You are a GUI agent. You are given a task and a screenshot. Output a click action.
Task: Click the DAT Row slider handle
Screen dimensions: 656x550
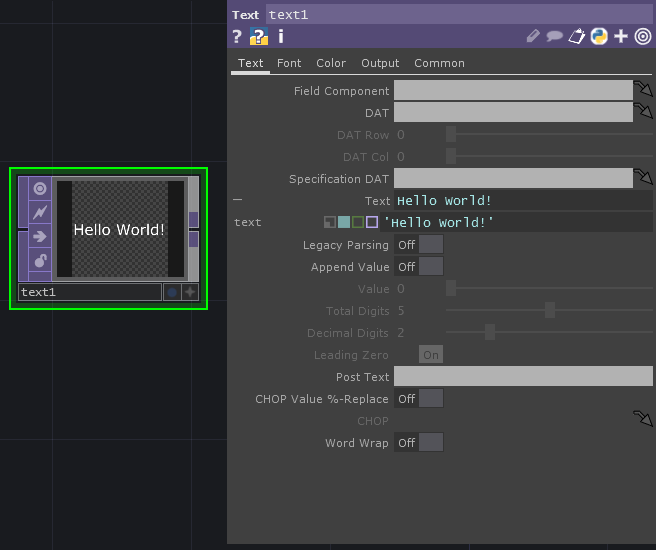tap(451, 134)
